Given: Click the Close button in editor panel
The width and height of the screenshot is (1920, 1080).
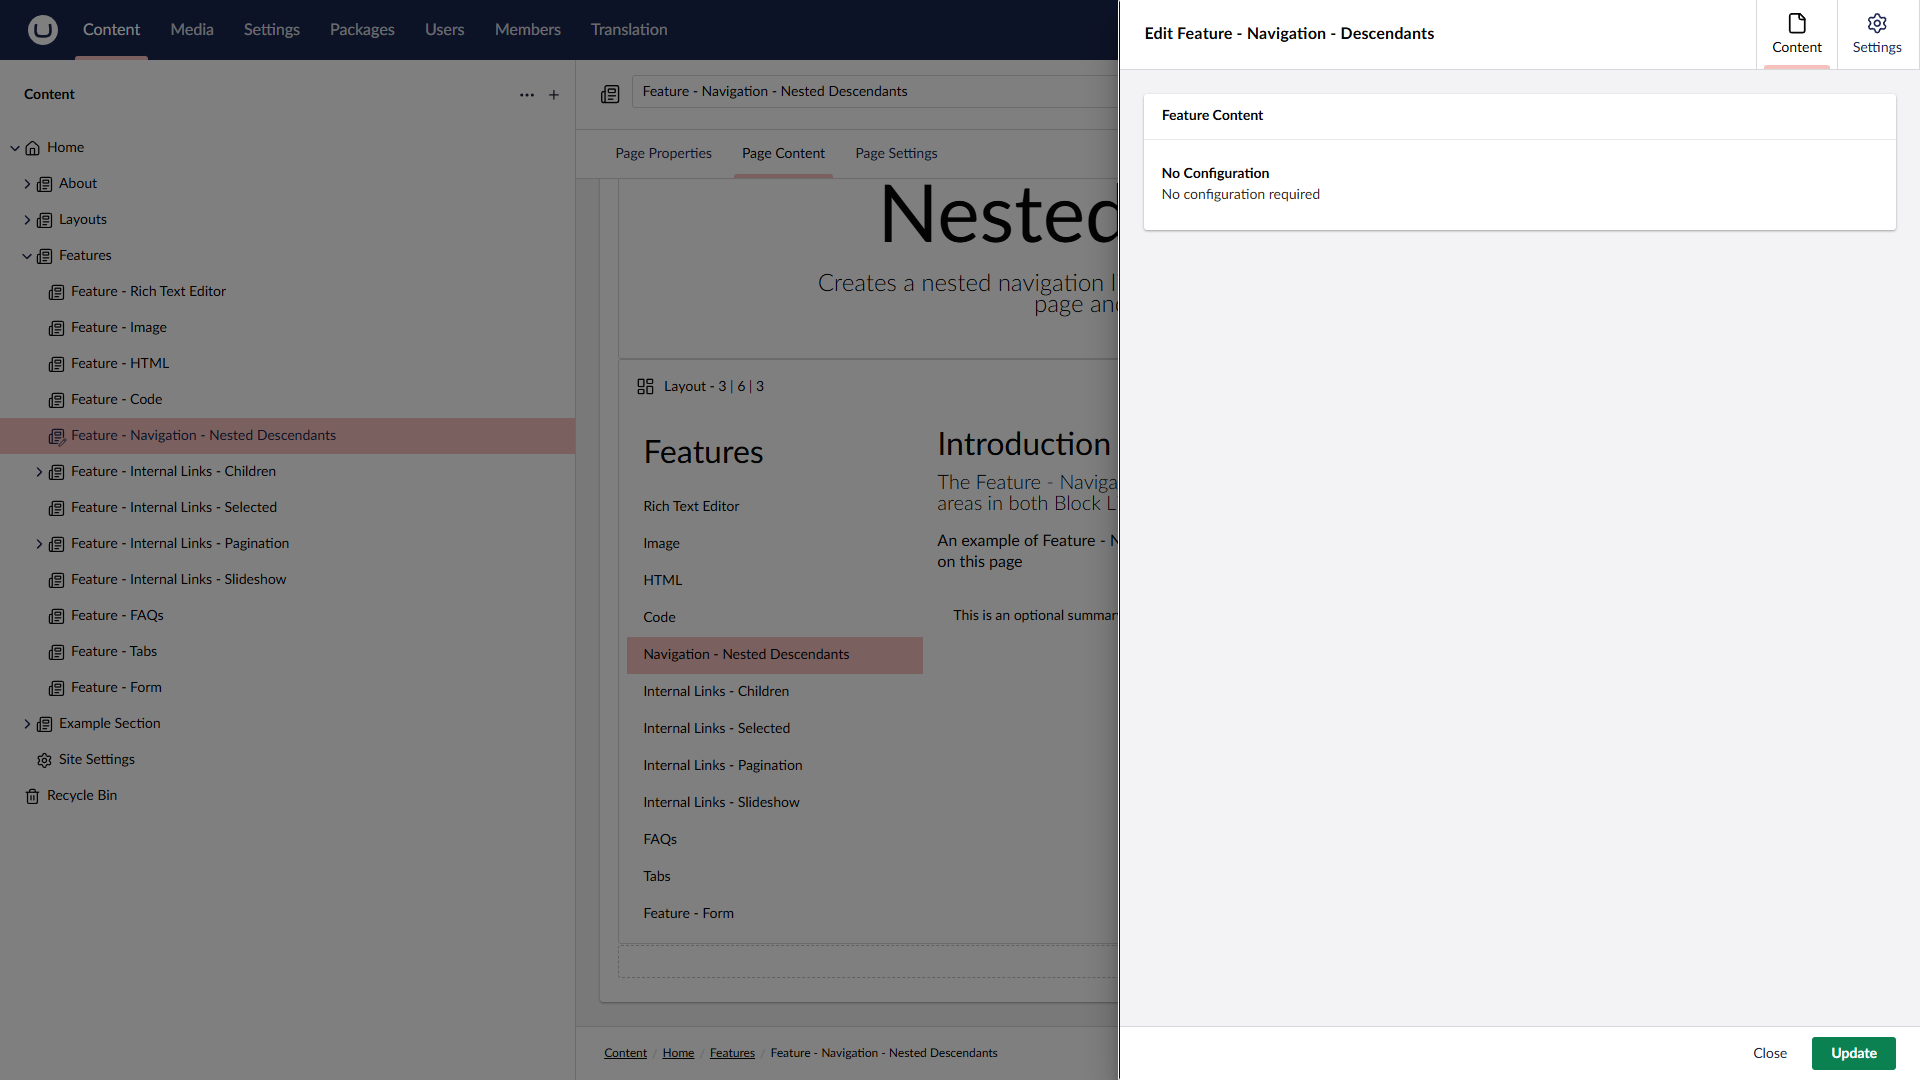Looking at the screenshot, I should pos(1769,1053).
